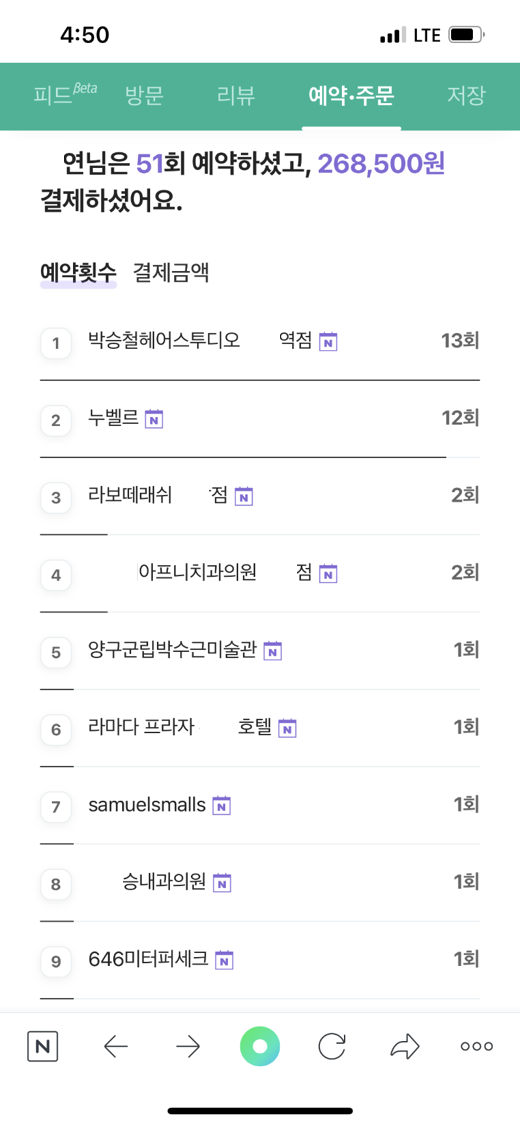
Task: Tap booking icon beside samuelsmalls
Action: click(x=222, y=806)
